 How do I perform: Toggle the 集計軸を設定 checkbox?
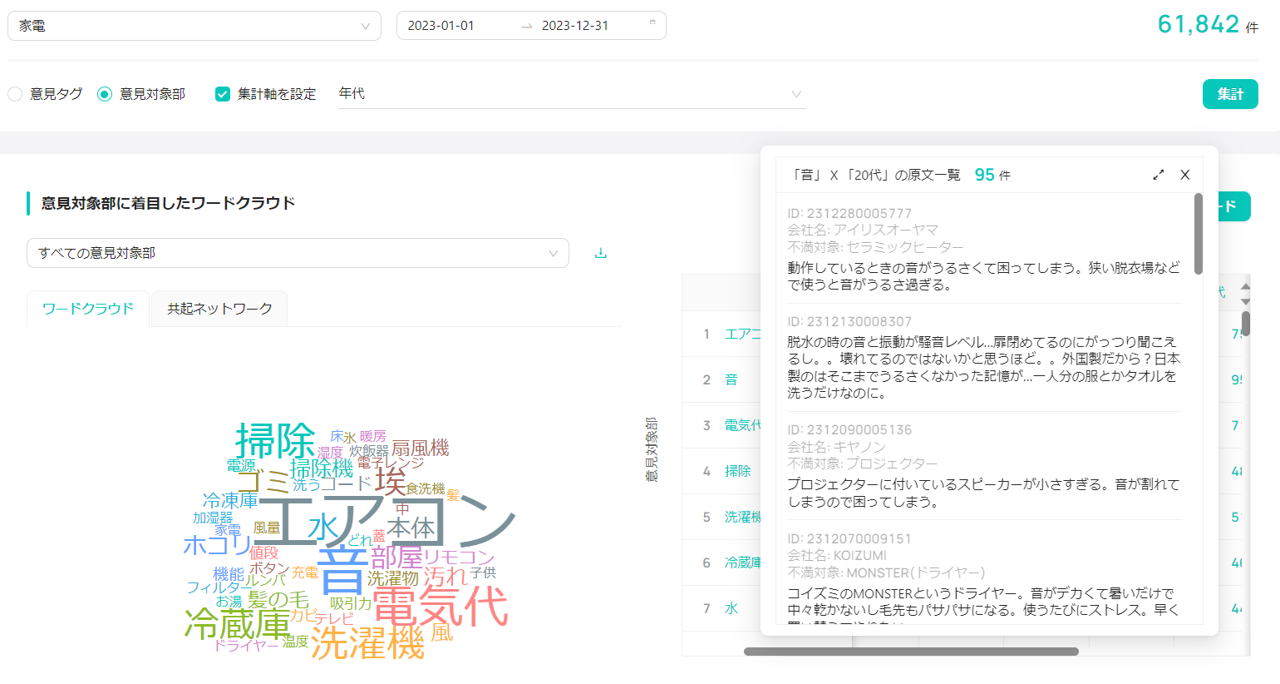(x=223, y=94)
